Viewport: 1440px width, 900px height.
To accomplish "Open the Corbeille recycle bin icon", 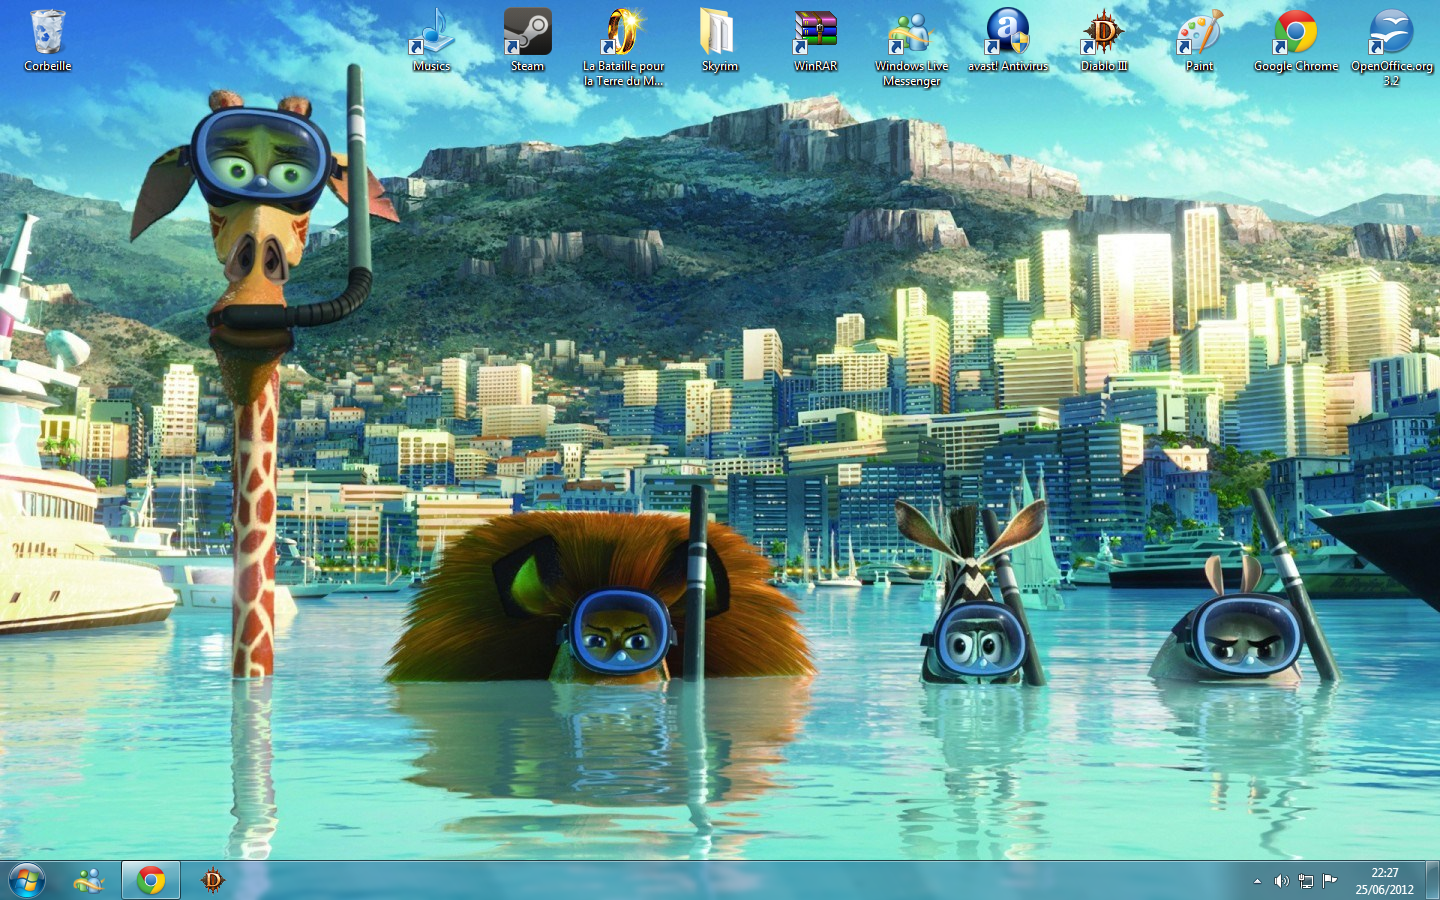I will click(x=47, y=41).
